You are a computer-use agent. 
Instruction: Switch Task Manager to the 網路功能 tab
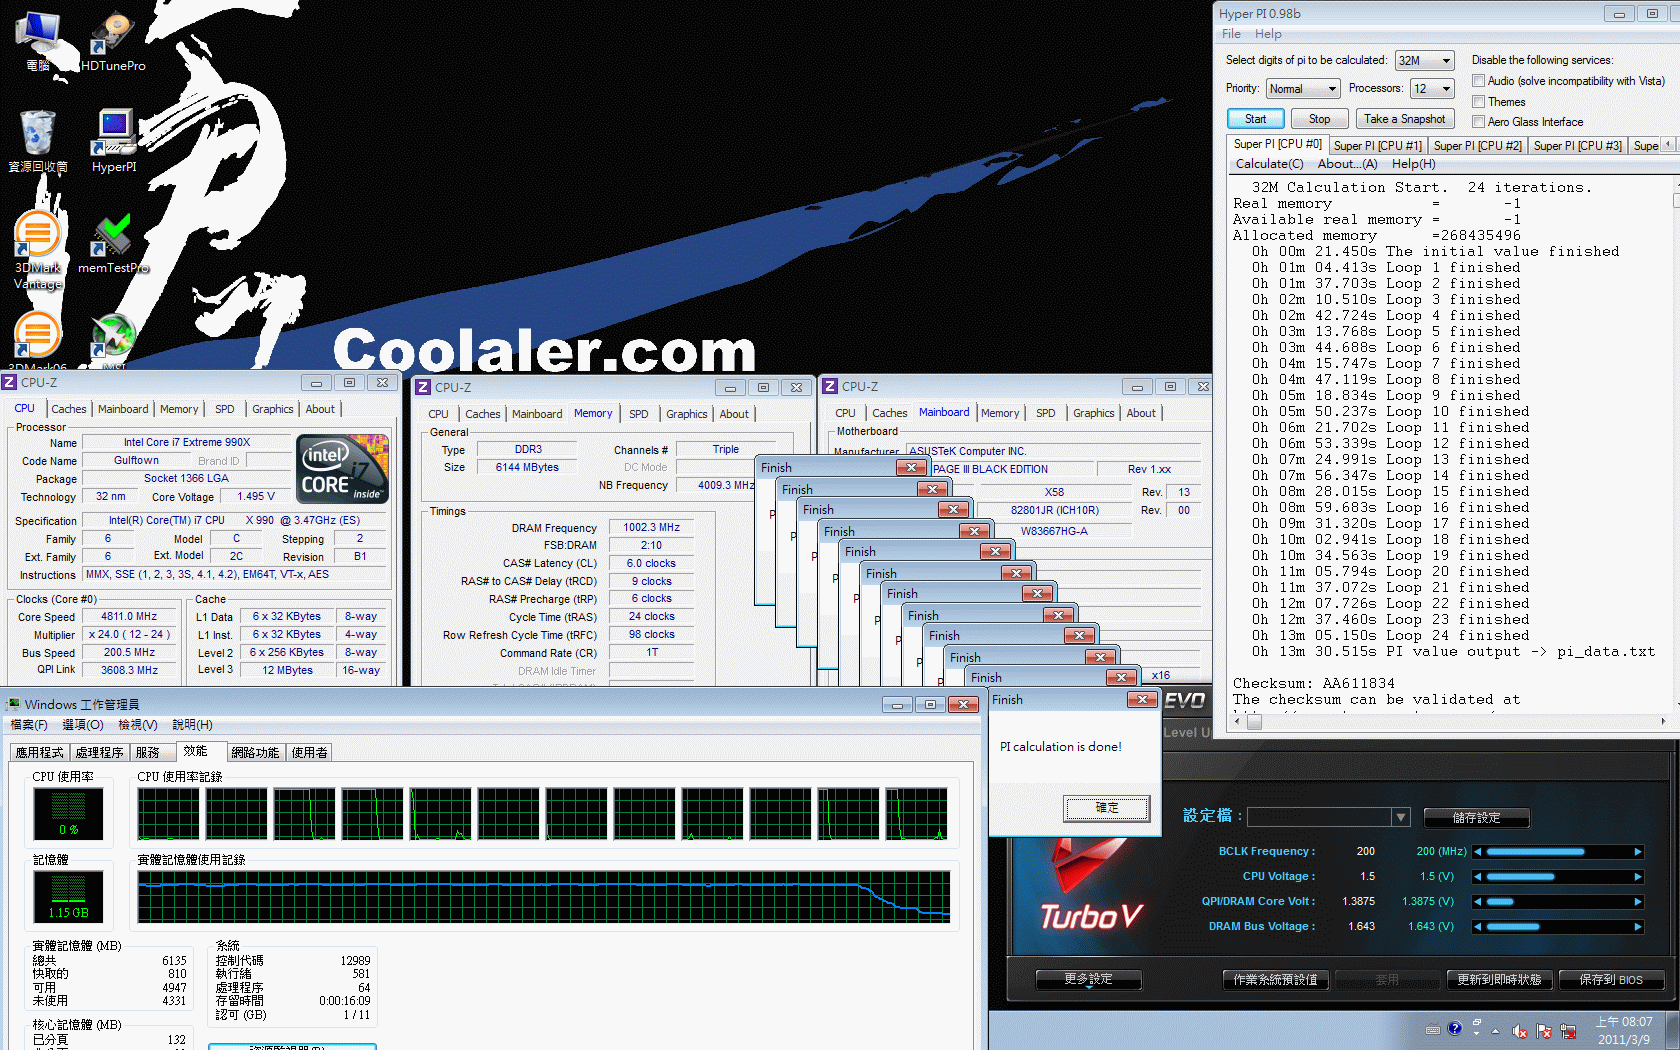(255, 753)
